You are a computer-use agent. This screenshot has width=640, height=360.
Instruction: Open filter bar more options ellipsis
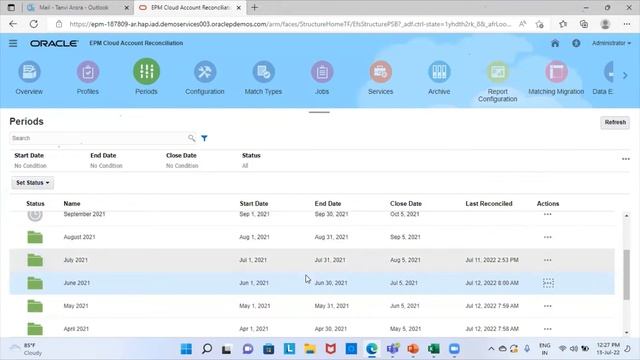(626, 159)
